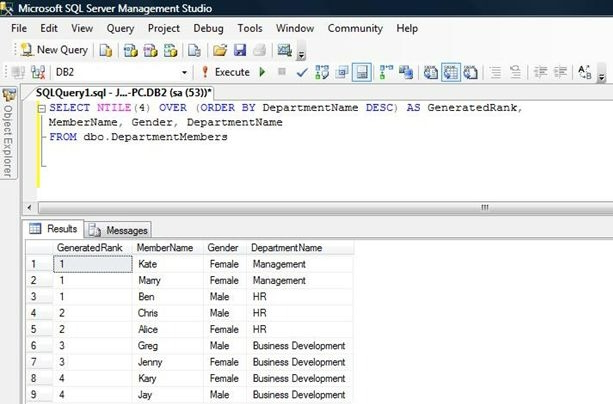The image size is (613, 404).
Task: Select the 'Greg' member name cell
Action: point(168,345)
